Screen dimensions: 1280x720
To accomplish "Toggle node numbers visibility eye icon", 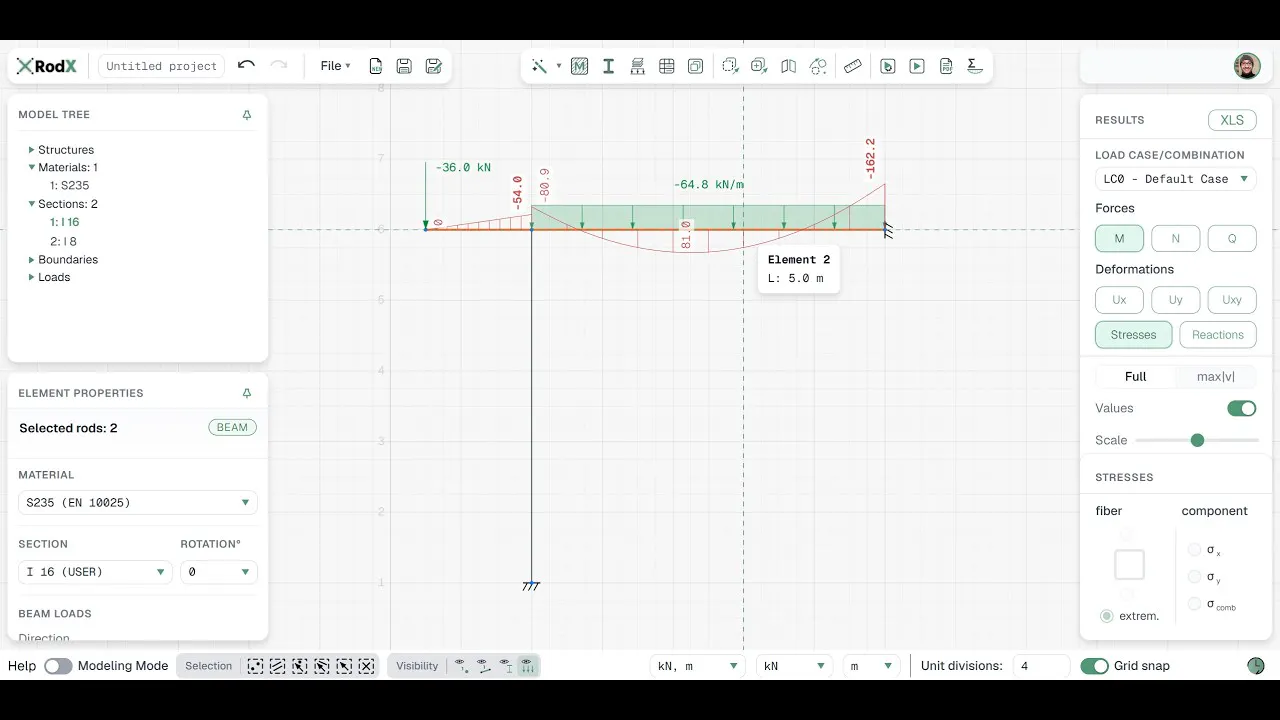I will click(x=461, y=666).
